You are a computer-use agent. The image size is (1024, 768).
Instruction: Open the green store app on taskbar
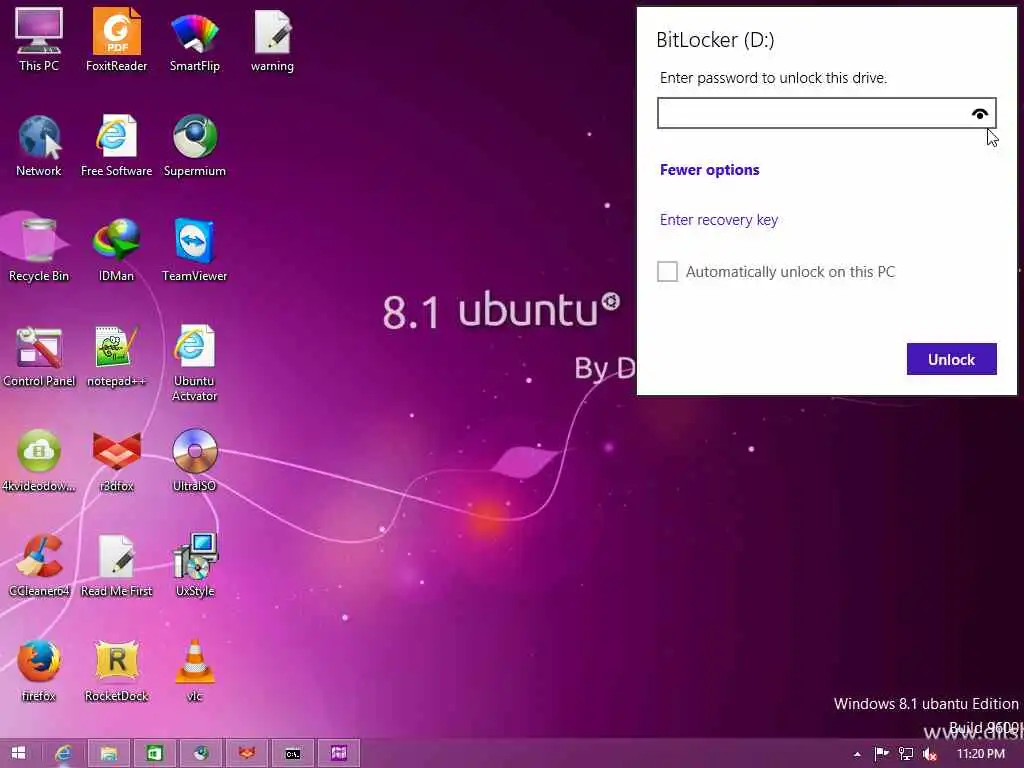[x=154, y=754]
